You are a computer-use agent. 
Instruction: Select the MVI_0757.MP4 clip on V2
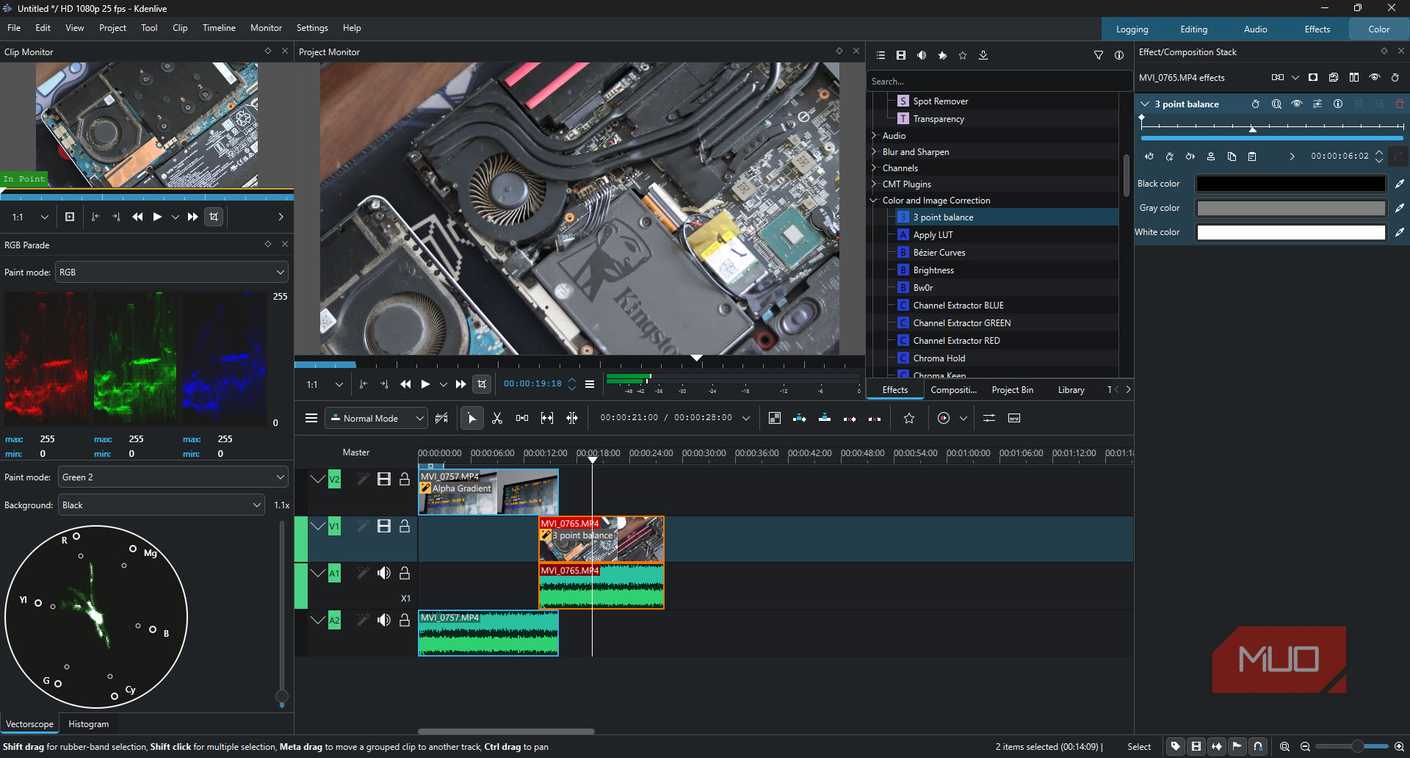pyautogui.click(x=488, y=492)
